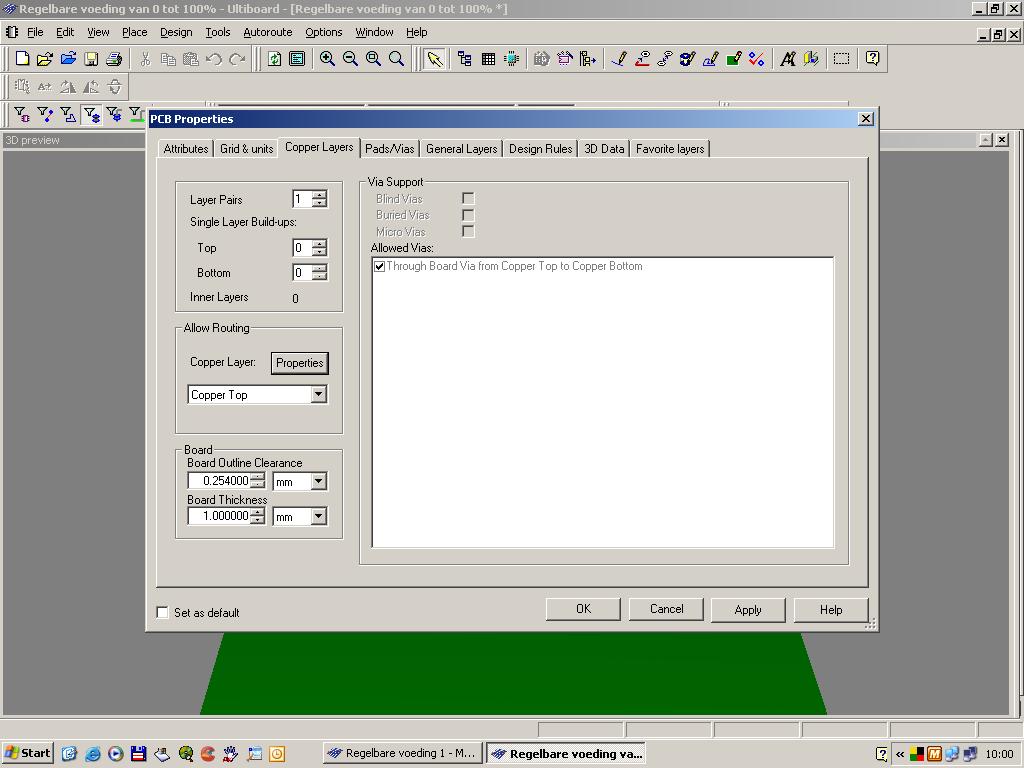The height and width of the screenshot is (768, 1024).
Task: Click the Board Thickness value field
Action: click(x=220, y=517)
